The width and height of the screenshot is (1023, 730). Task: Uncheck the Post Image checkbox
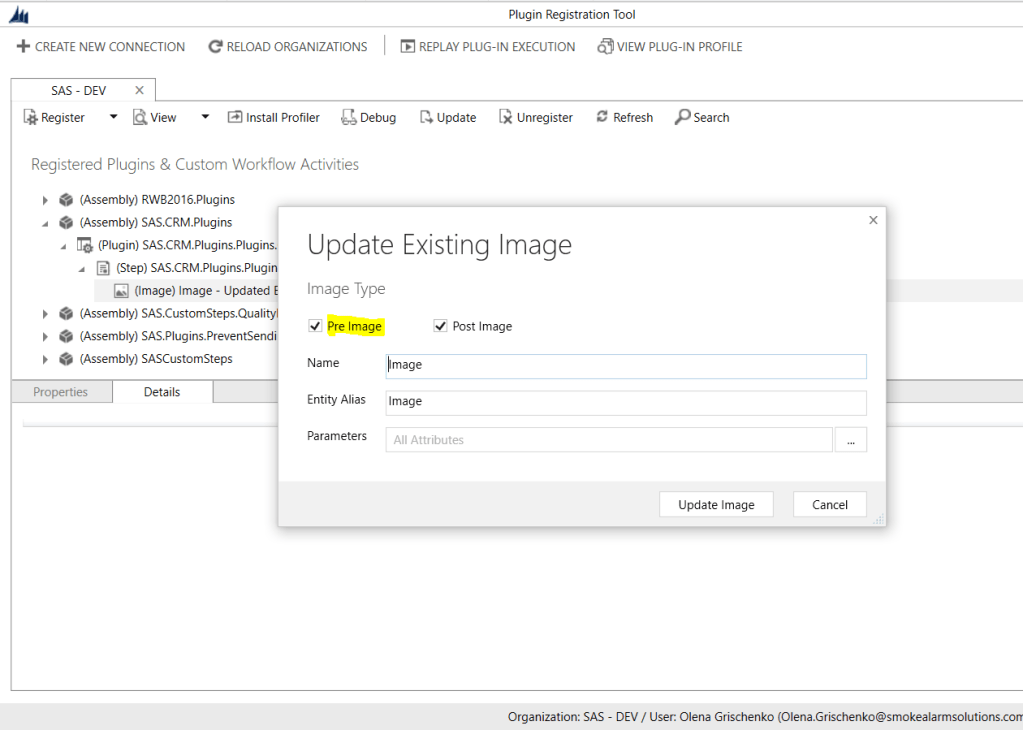pyautogui.click(x=440, y=325)
